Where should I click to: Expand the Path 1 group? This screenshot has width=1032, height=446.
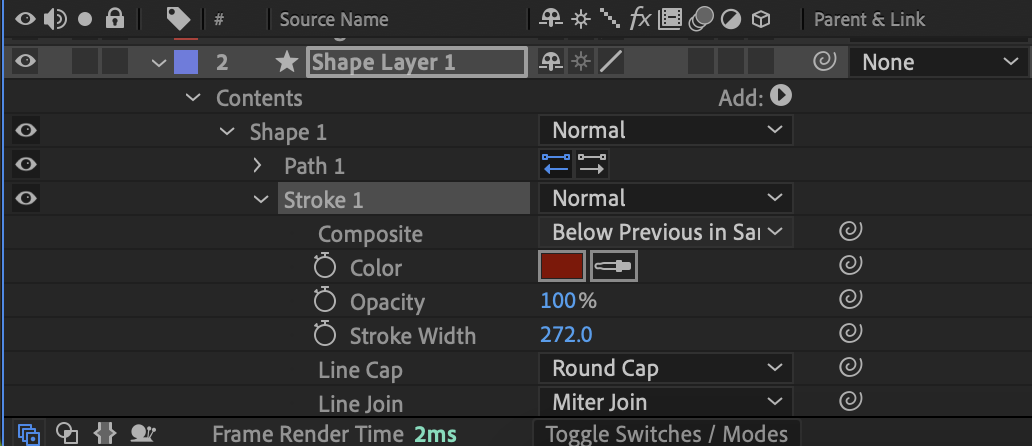257,165
